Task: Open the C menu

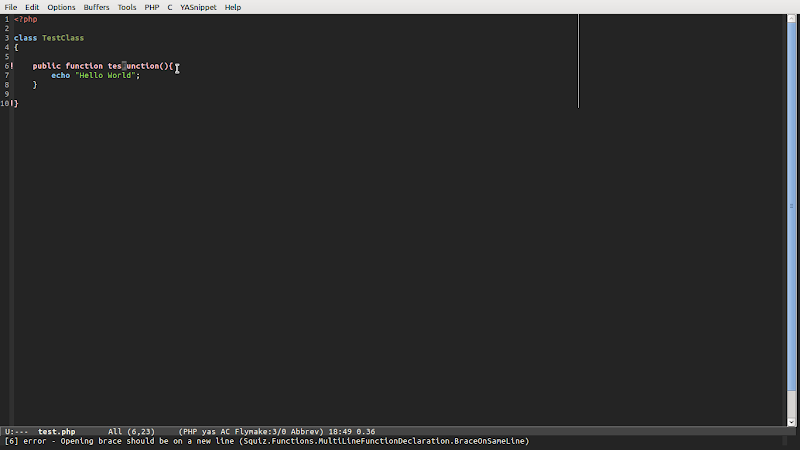Action: click(170, 7)
